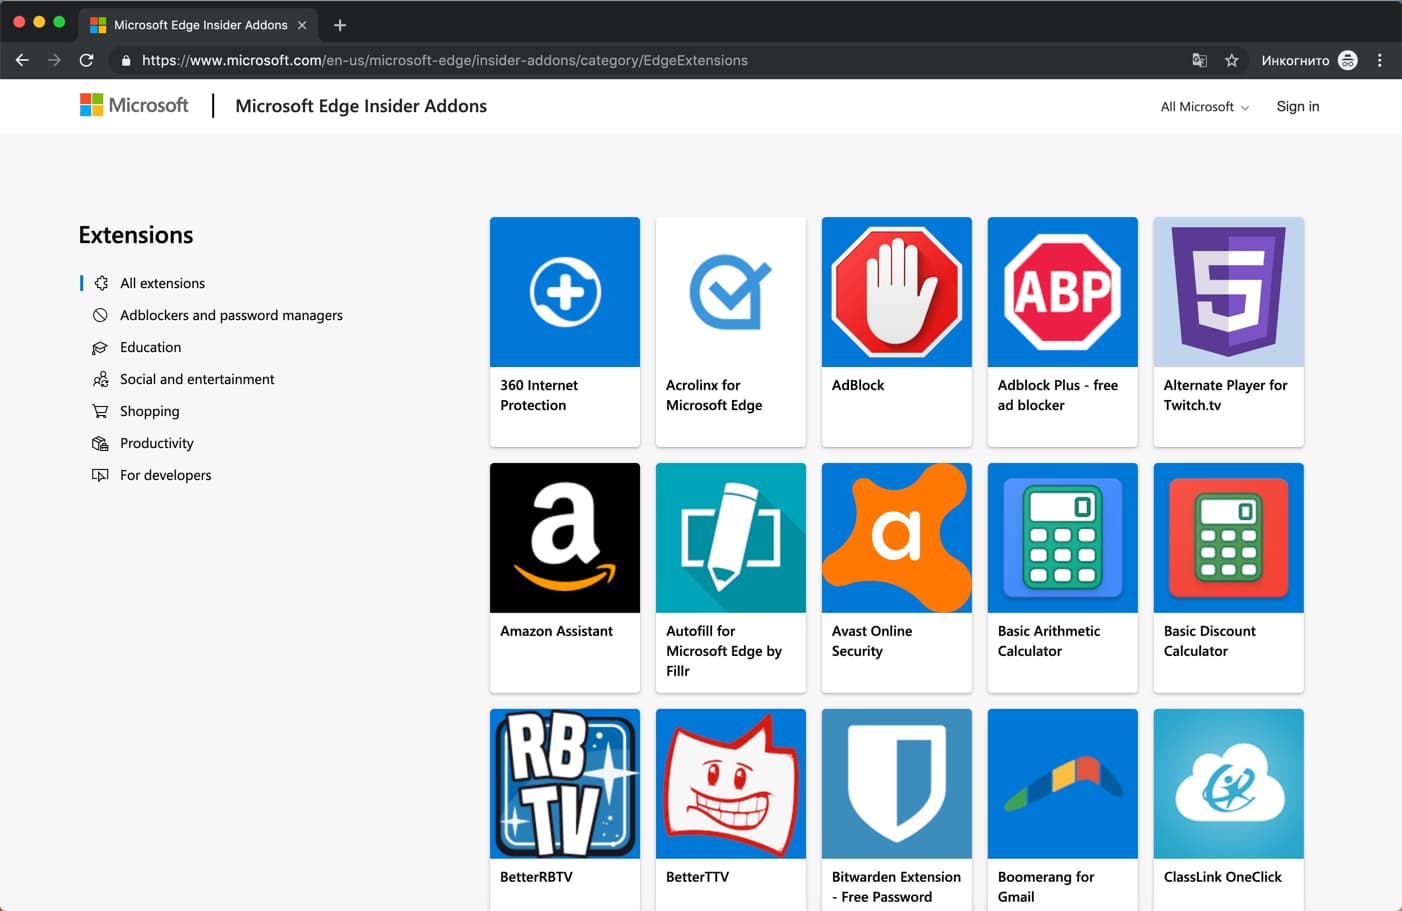Image resolution: width=1402 pixels, height=911 pixels.
Task: Click the Bitwarden shield icon
Action: point(896,783)
